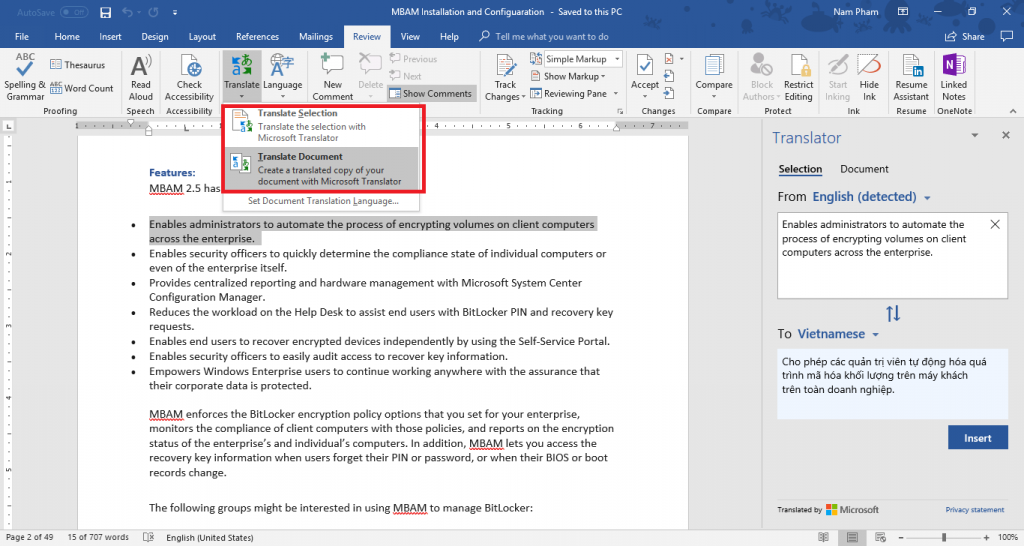The width and height of the screenshot is (1024, 546).
Task: Switch to the Design tab
Action: pos(155,37)
